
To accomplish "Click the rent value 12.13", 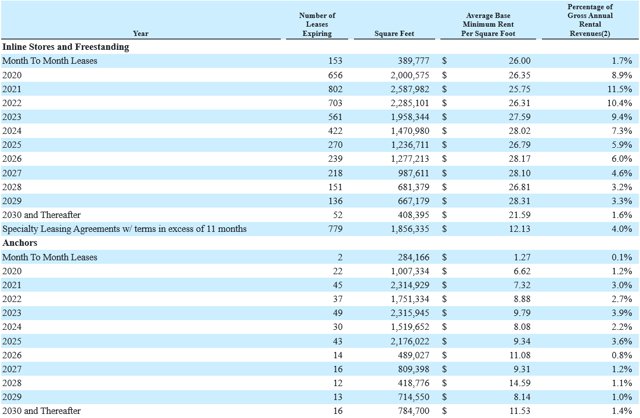I will click(x=520, y=229).
